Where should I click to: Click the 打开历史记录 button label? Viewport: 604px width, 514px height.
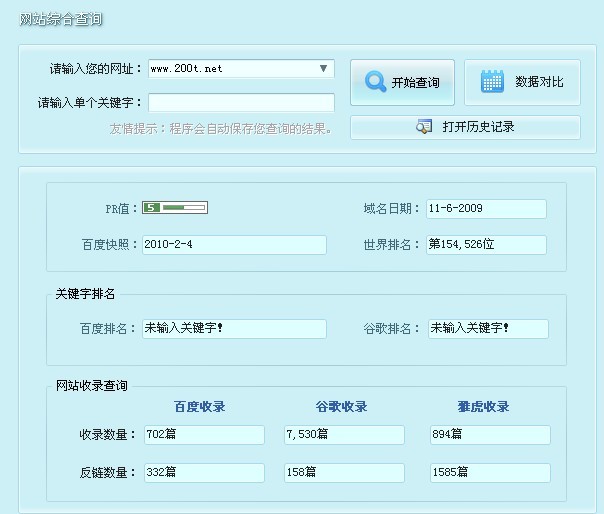tap(478, 127)
